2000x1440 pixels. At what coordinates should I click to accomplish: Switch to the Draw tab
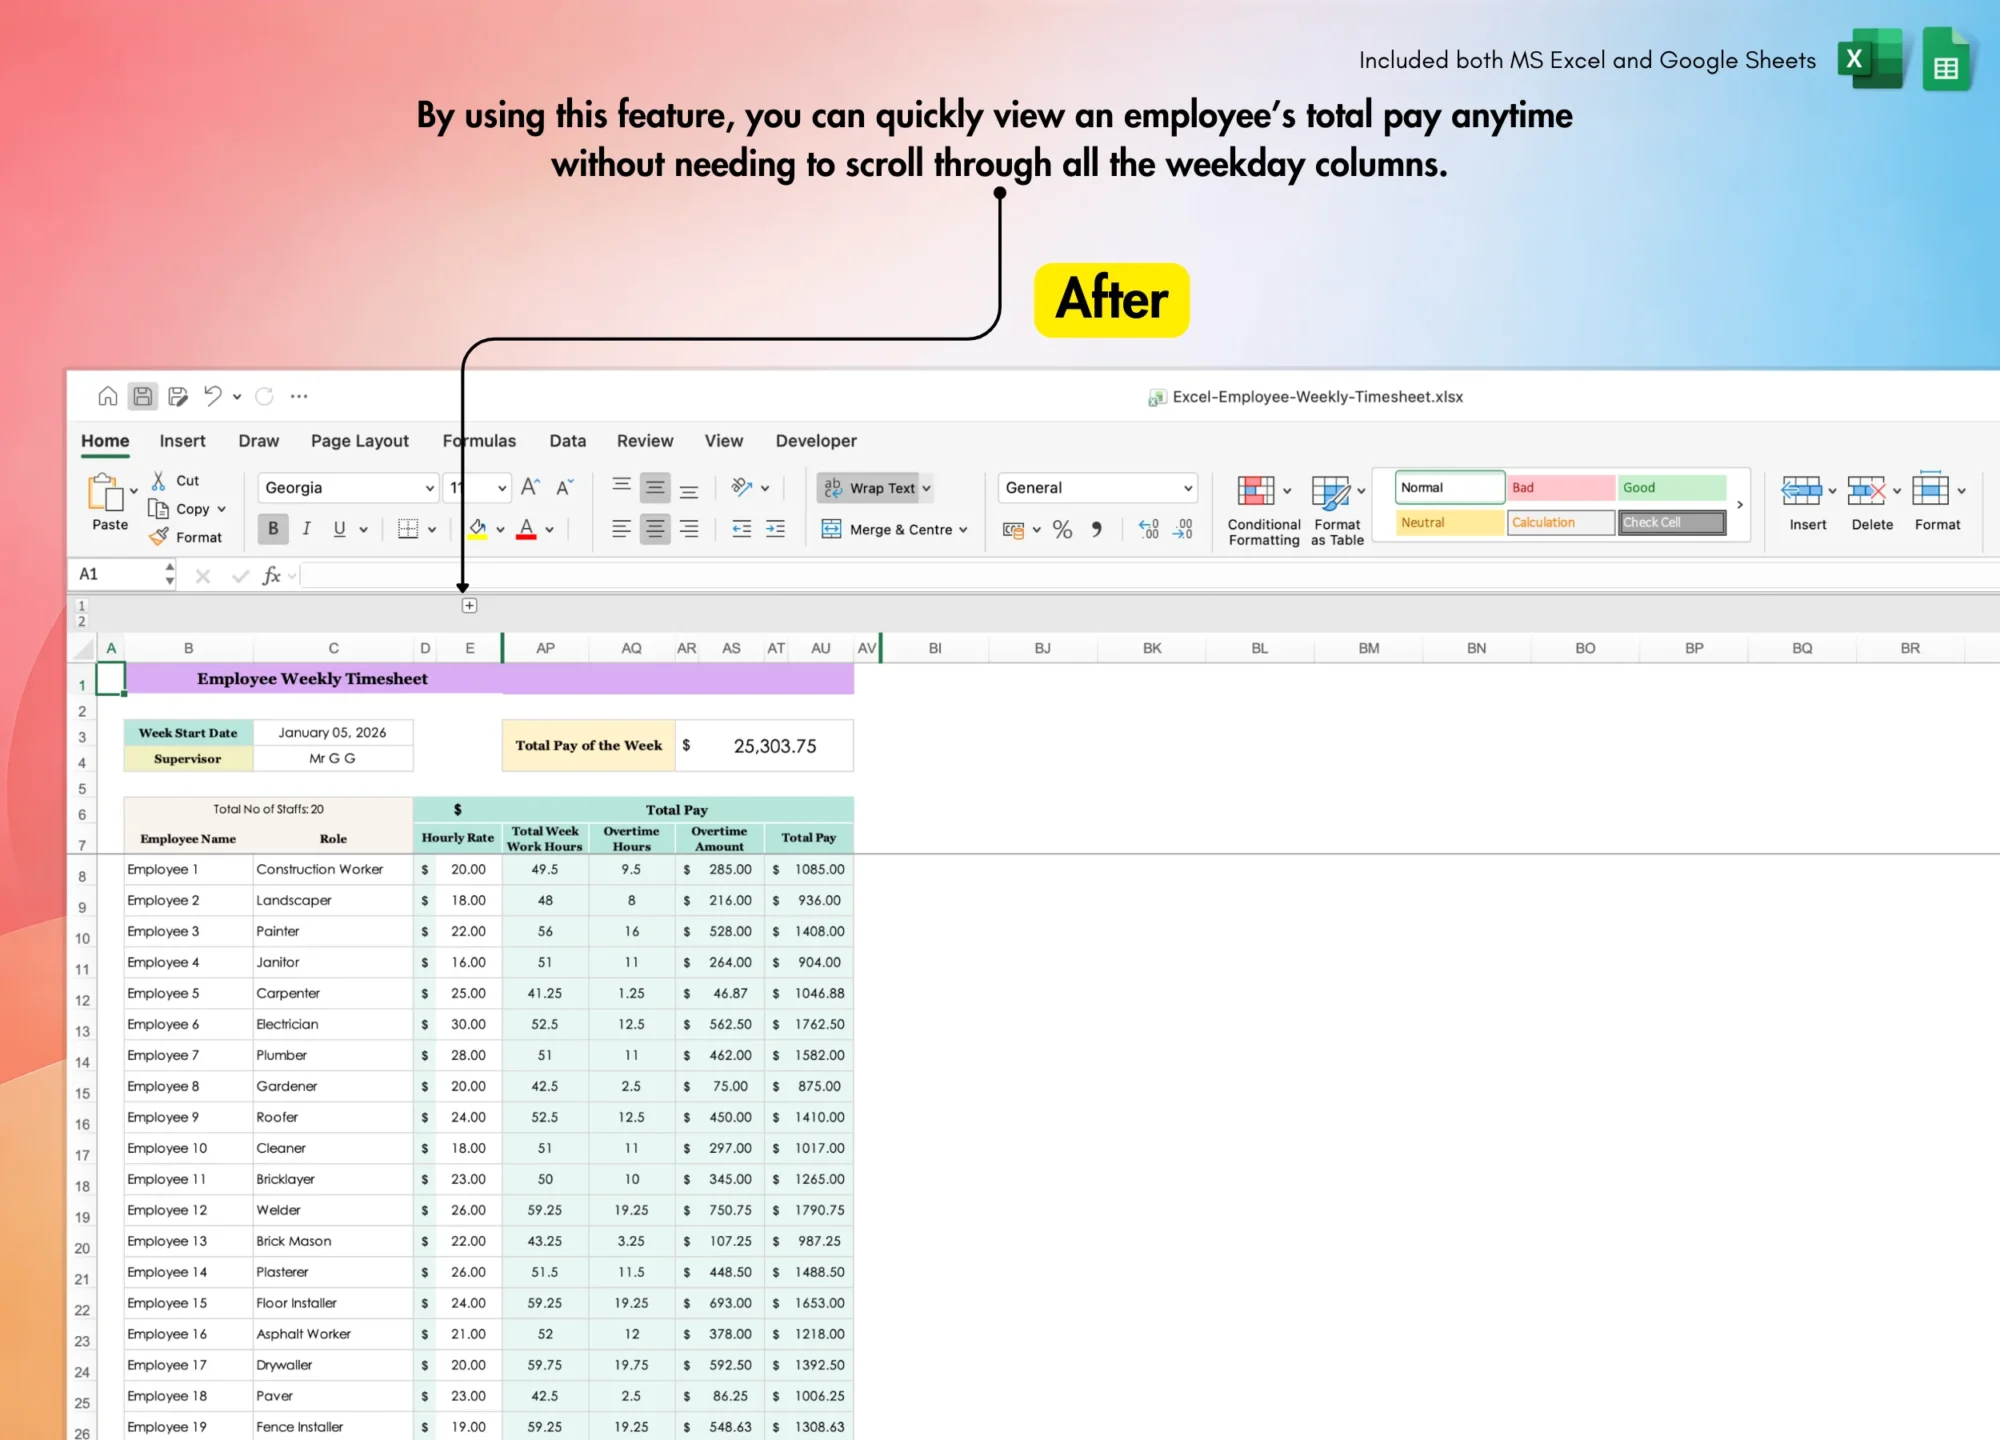pyautogui.click(x=258, y=441)
